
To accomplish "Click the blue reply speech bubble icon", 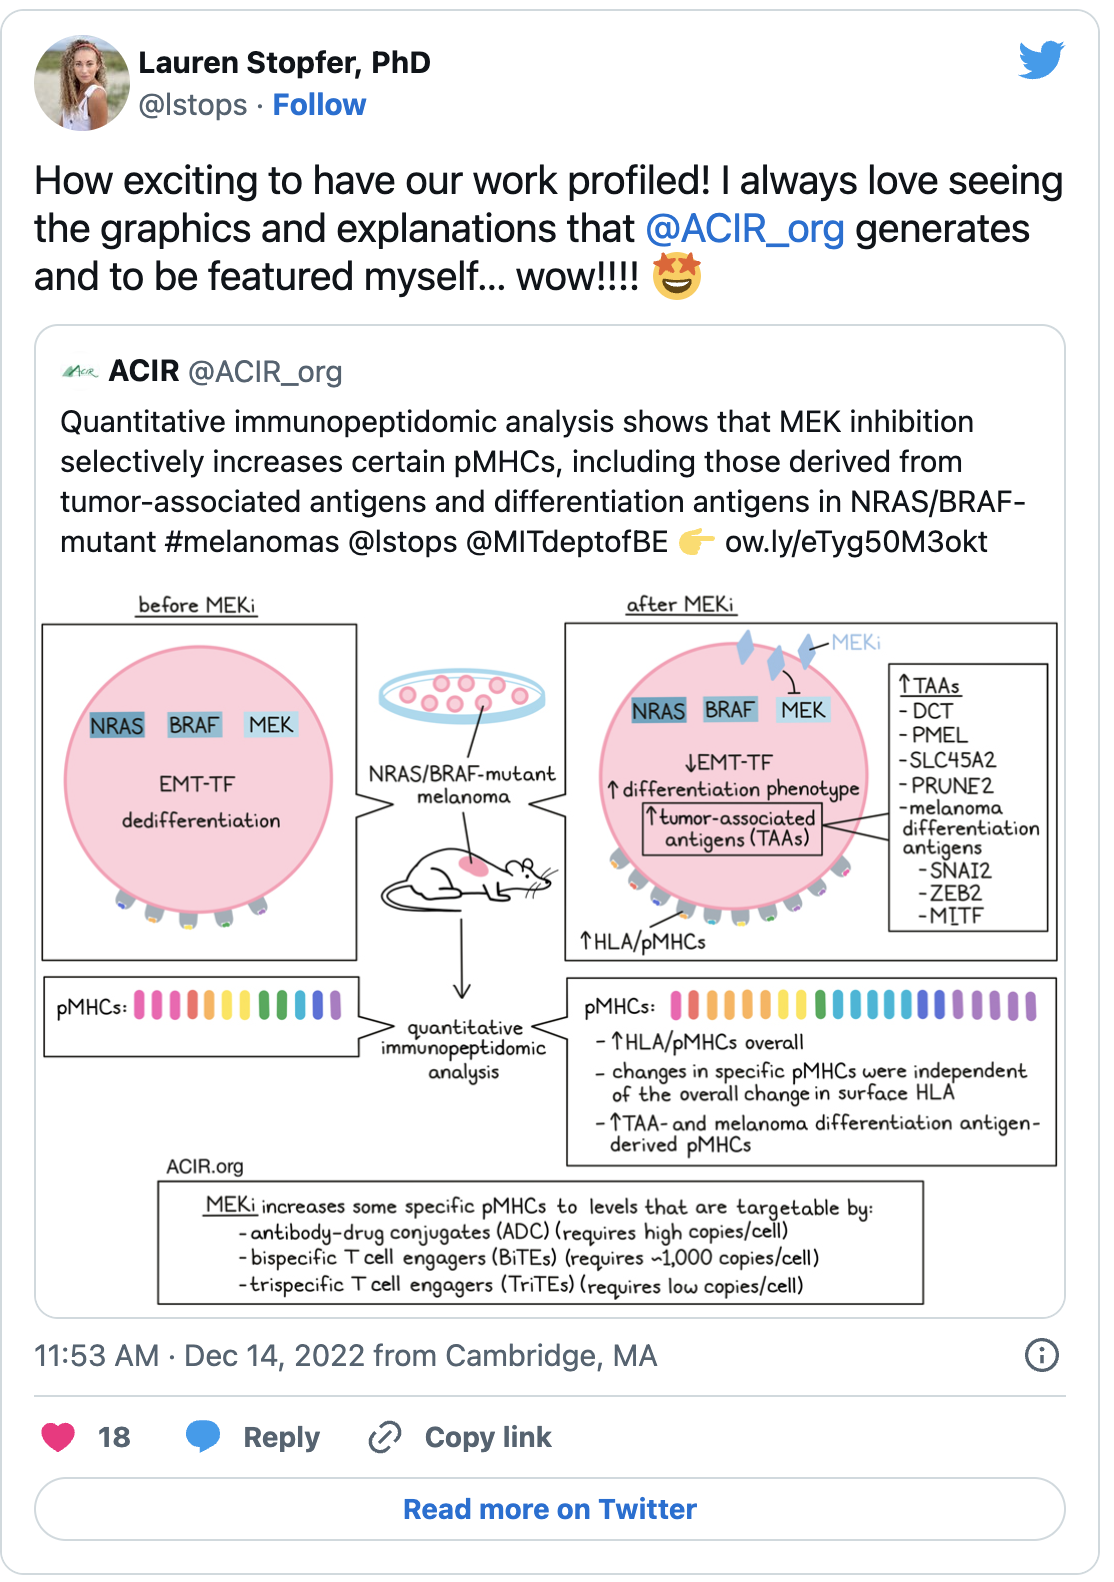I will point(203,1437).
